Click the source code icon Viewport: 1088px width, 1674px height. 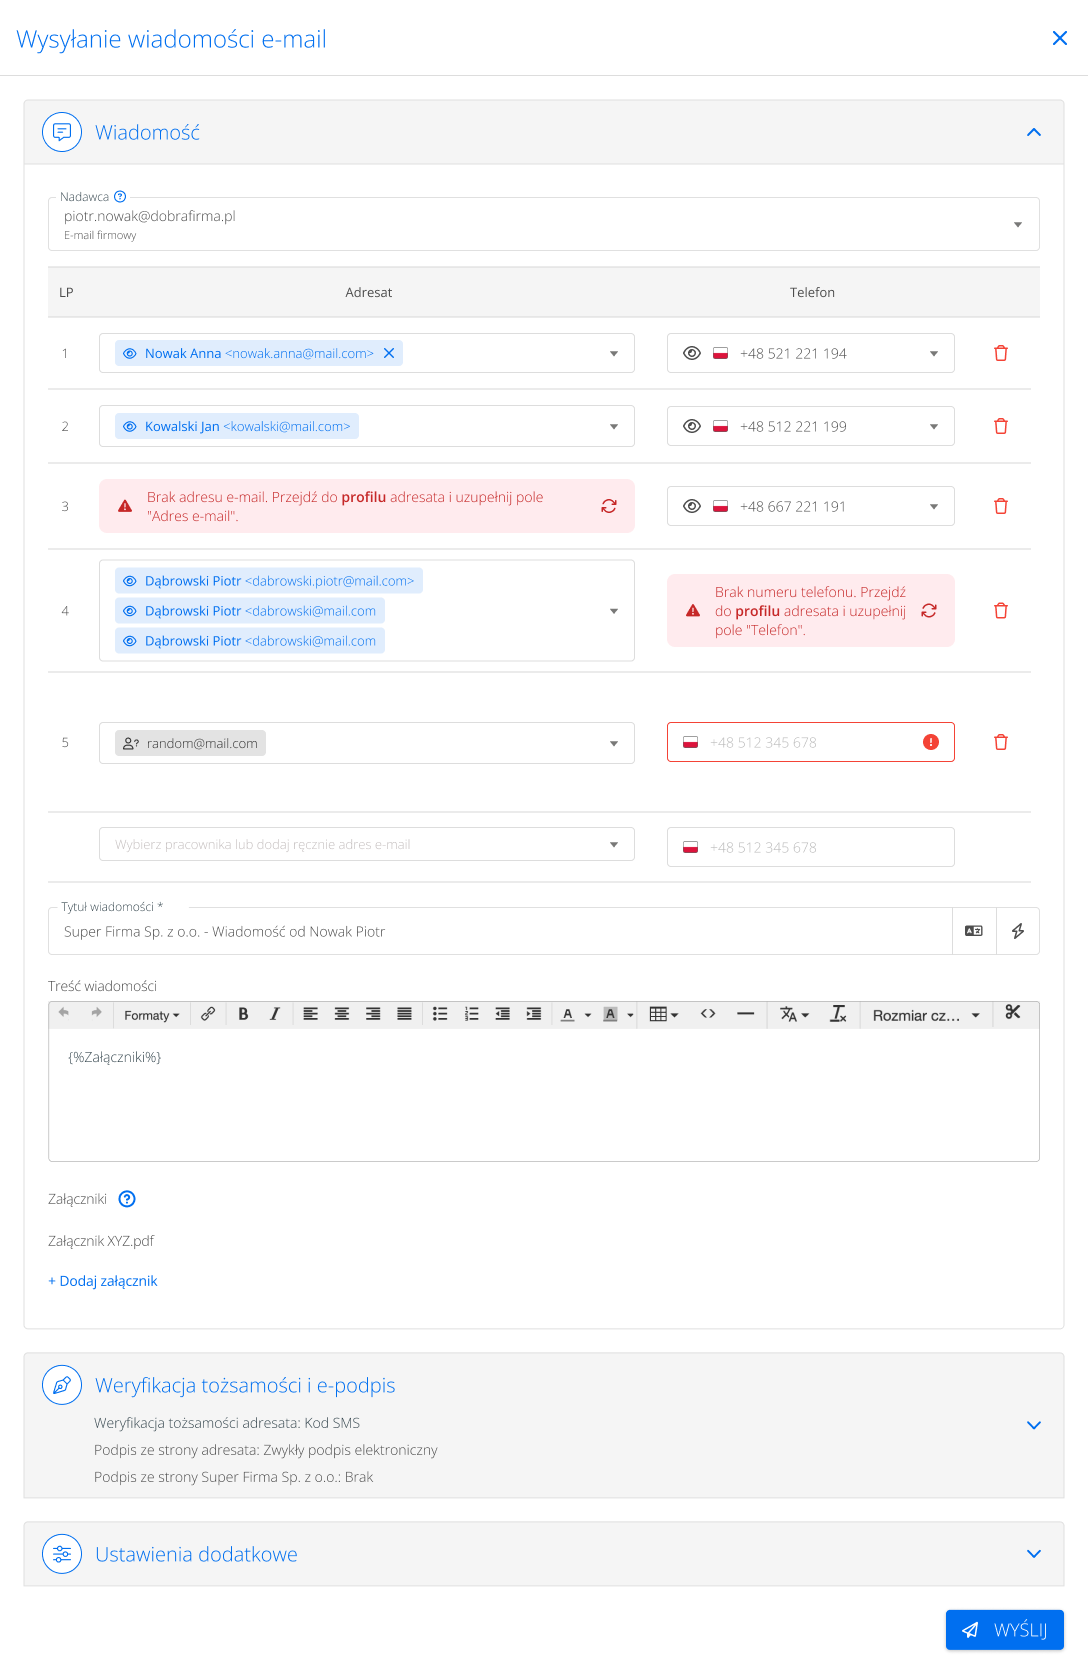pos(708,1014)
